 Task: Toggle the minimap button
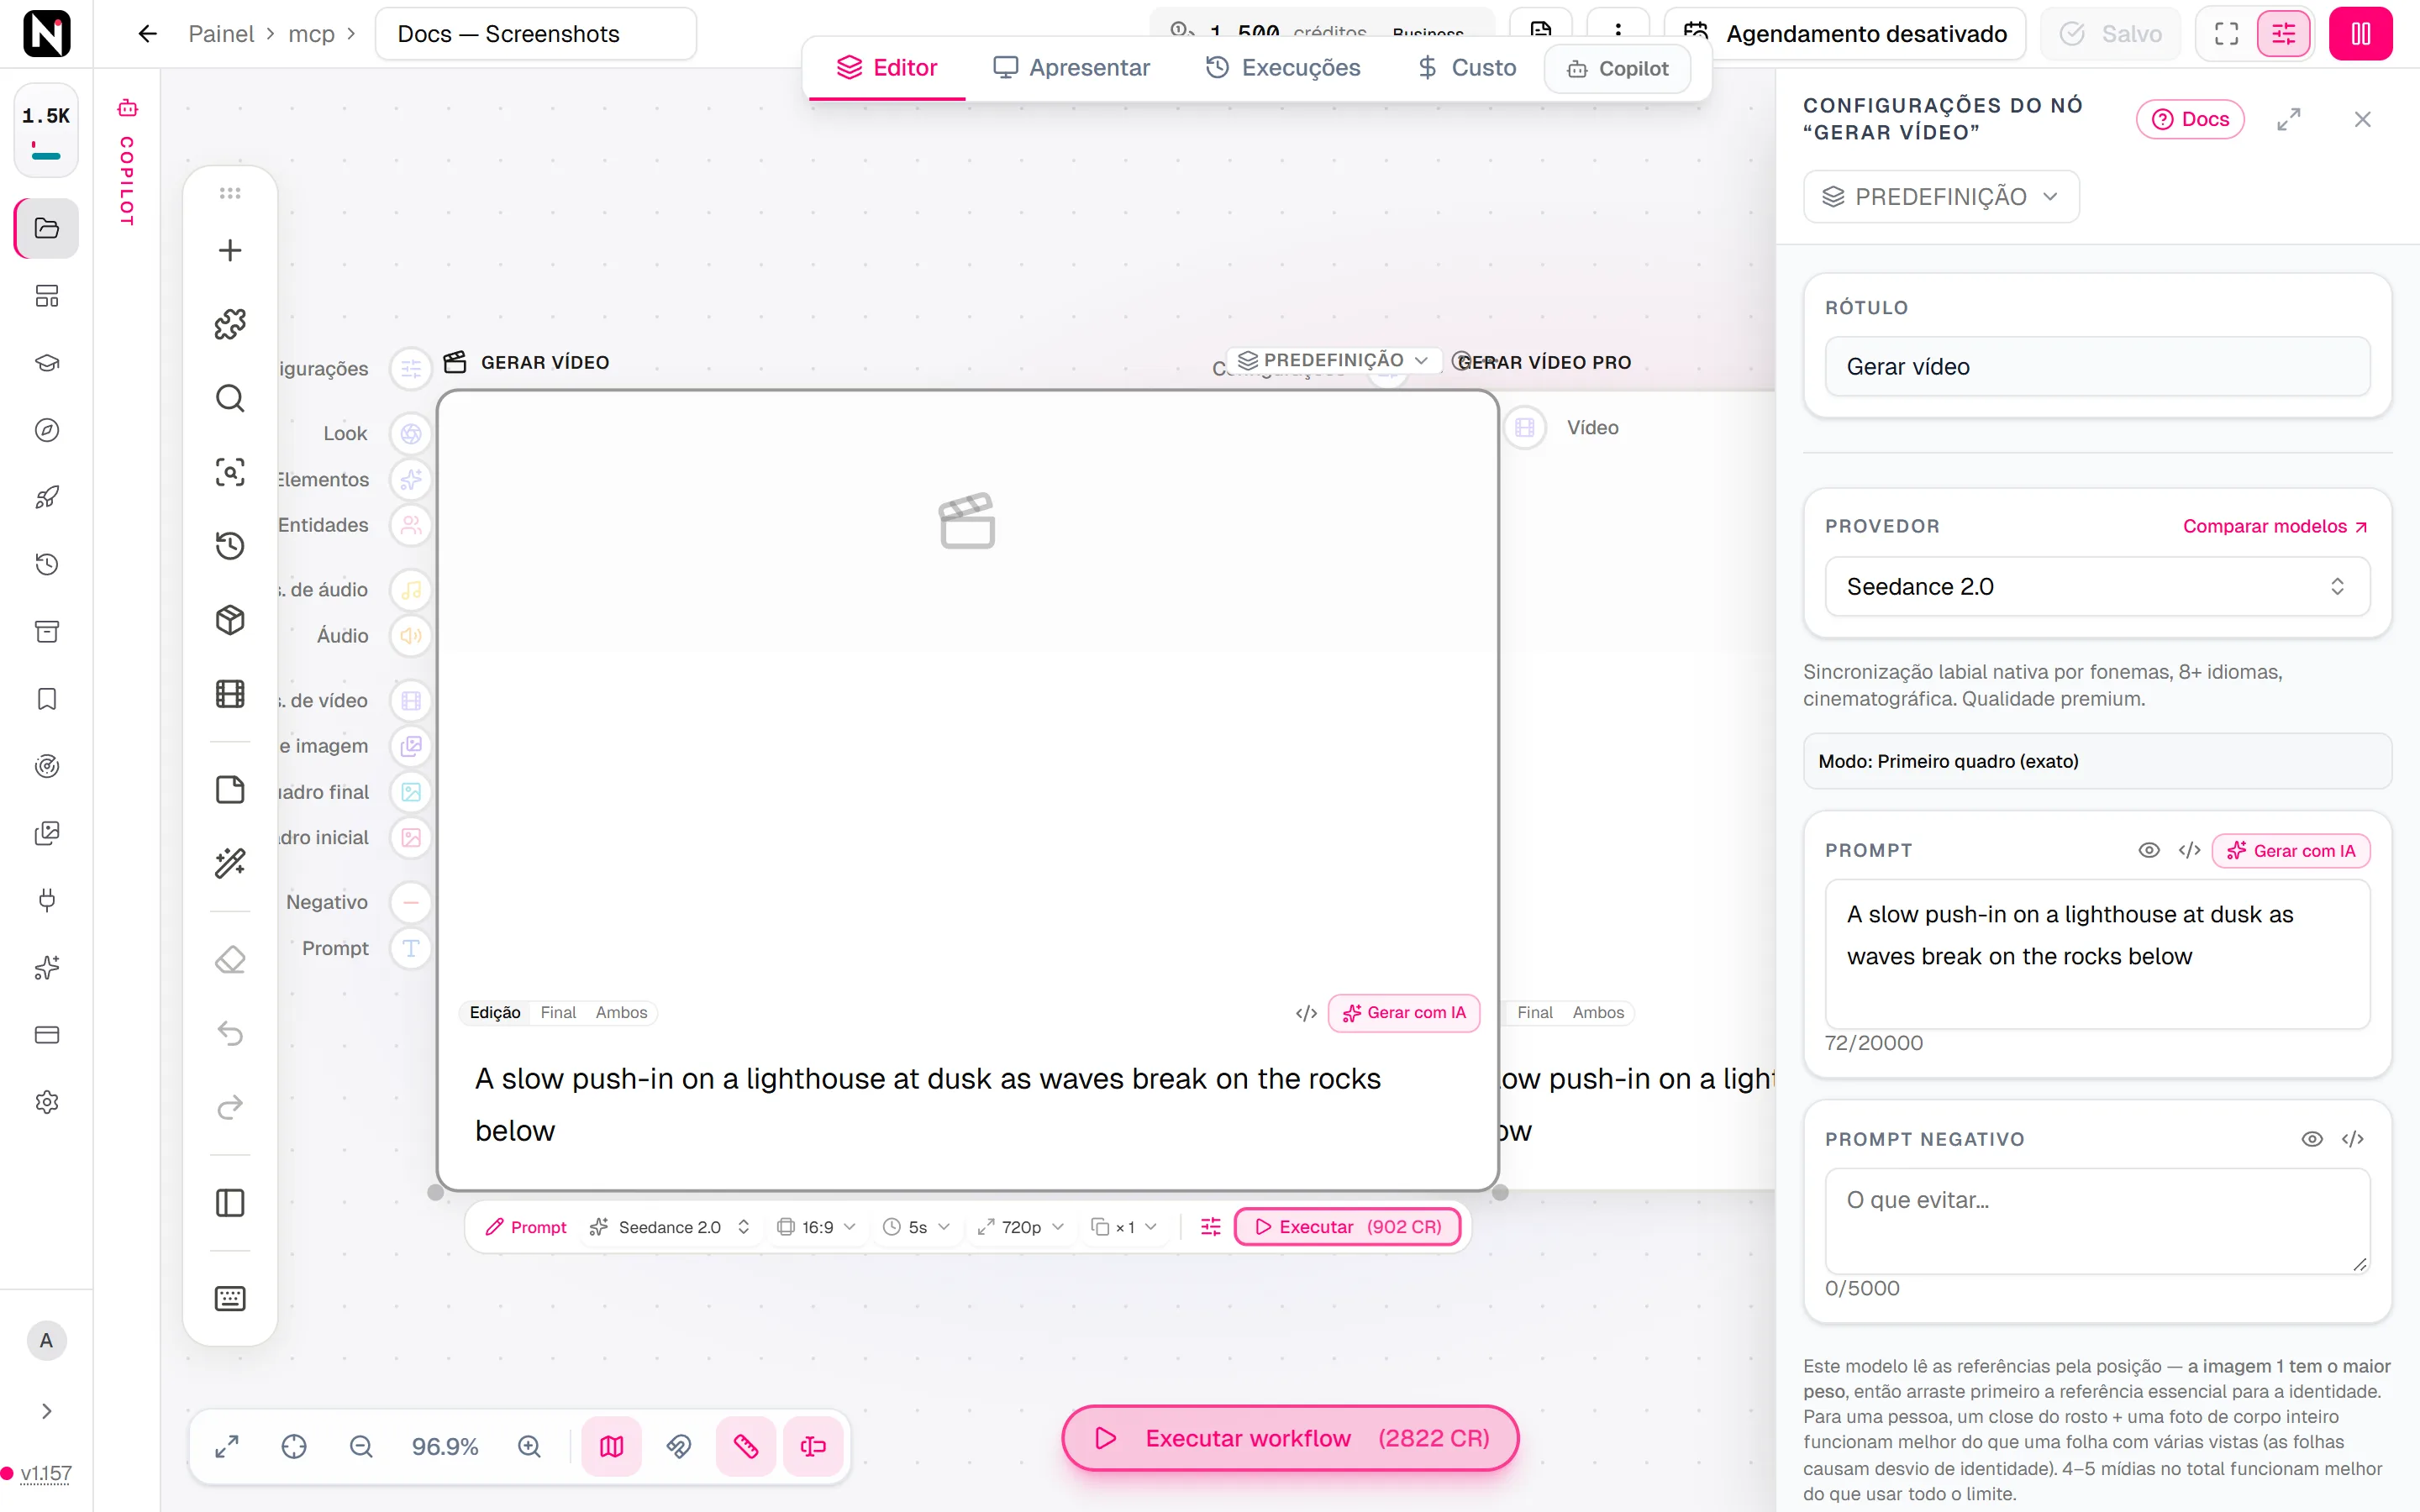click(x=612, y=1447)
